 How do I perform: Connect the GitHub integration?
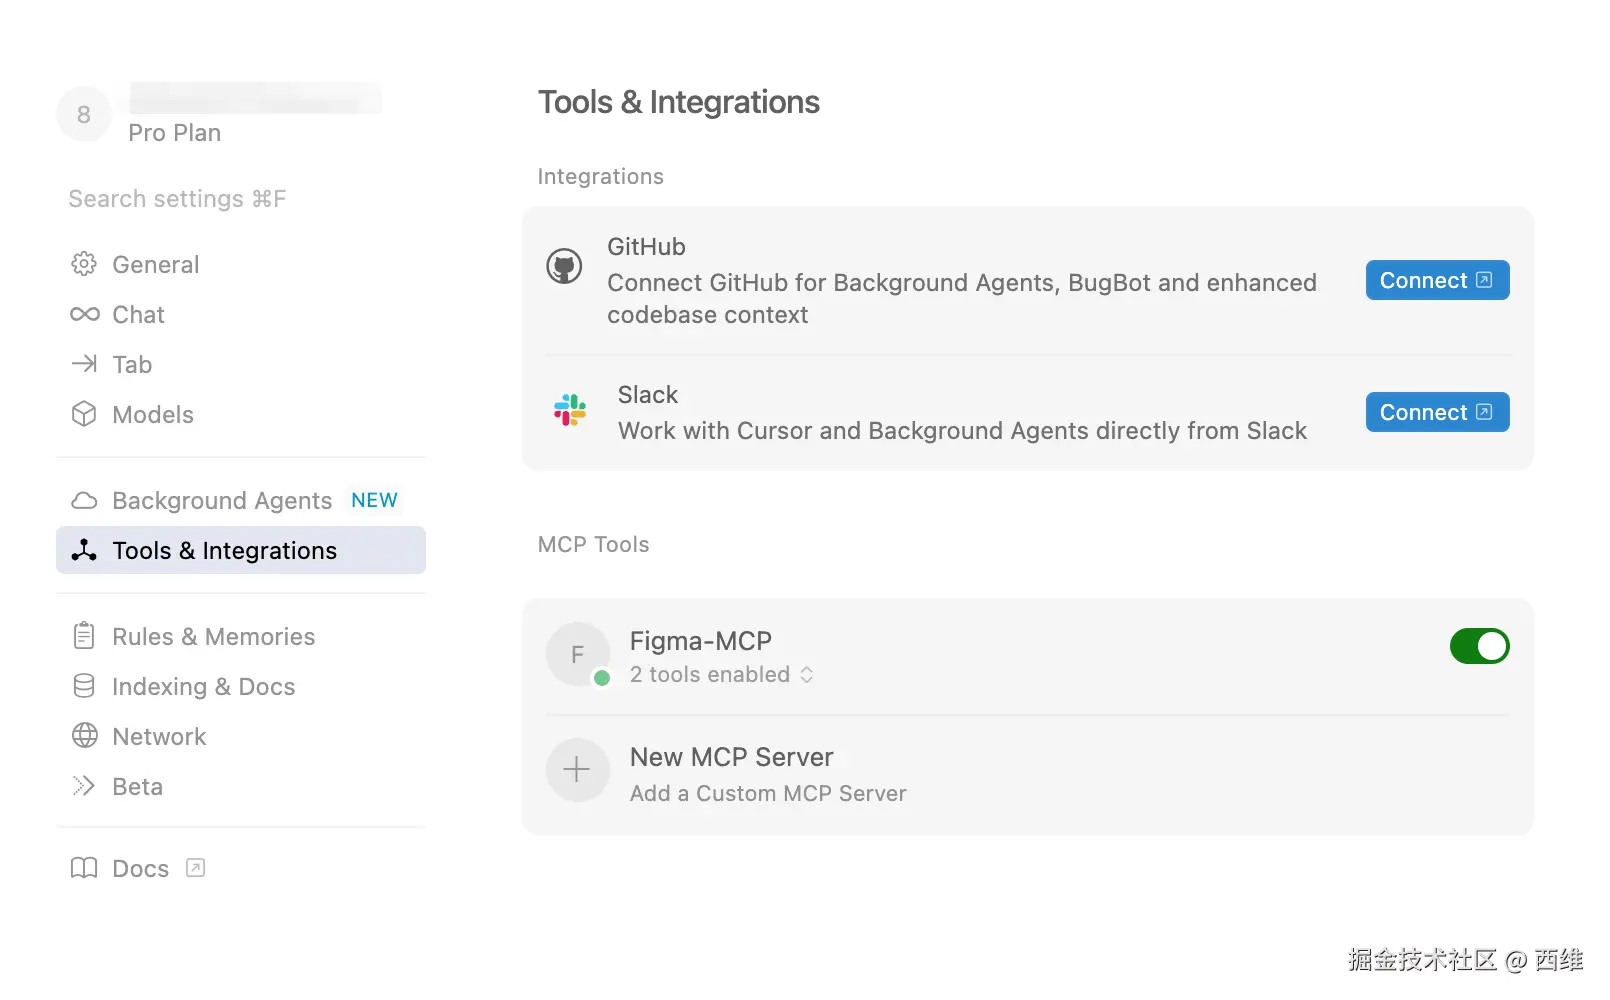tap(1437, 280)
